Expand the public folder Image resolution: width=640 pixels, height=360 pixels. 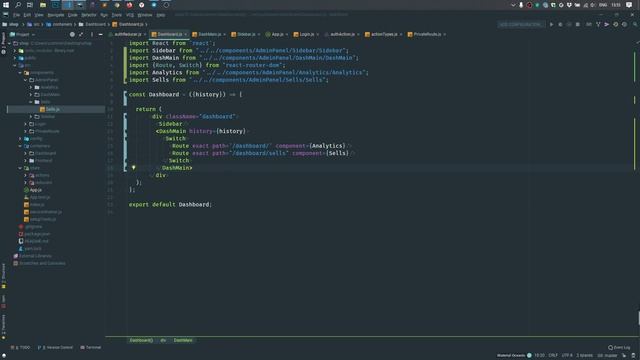(x=15, y=58)
